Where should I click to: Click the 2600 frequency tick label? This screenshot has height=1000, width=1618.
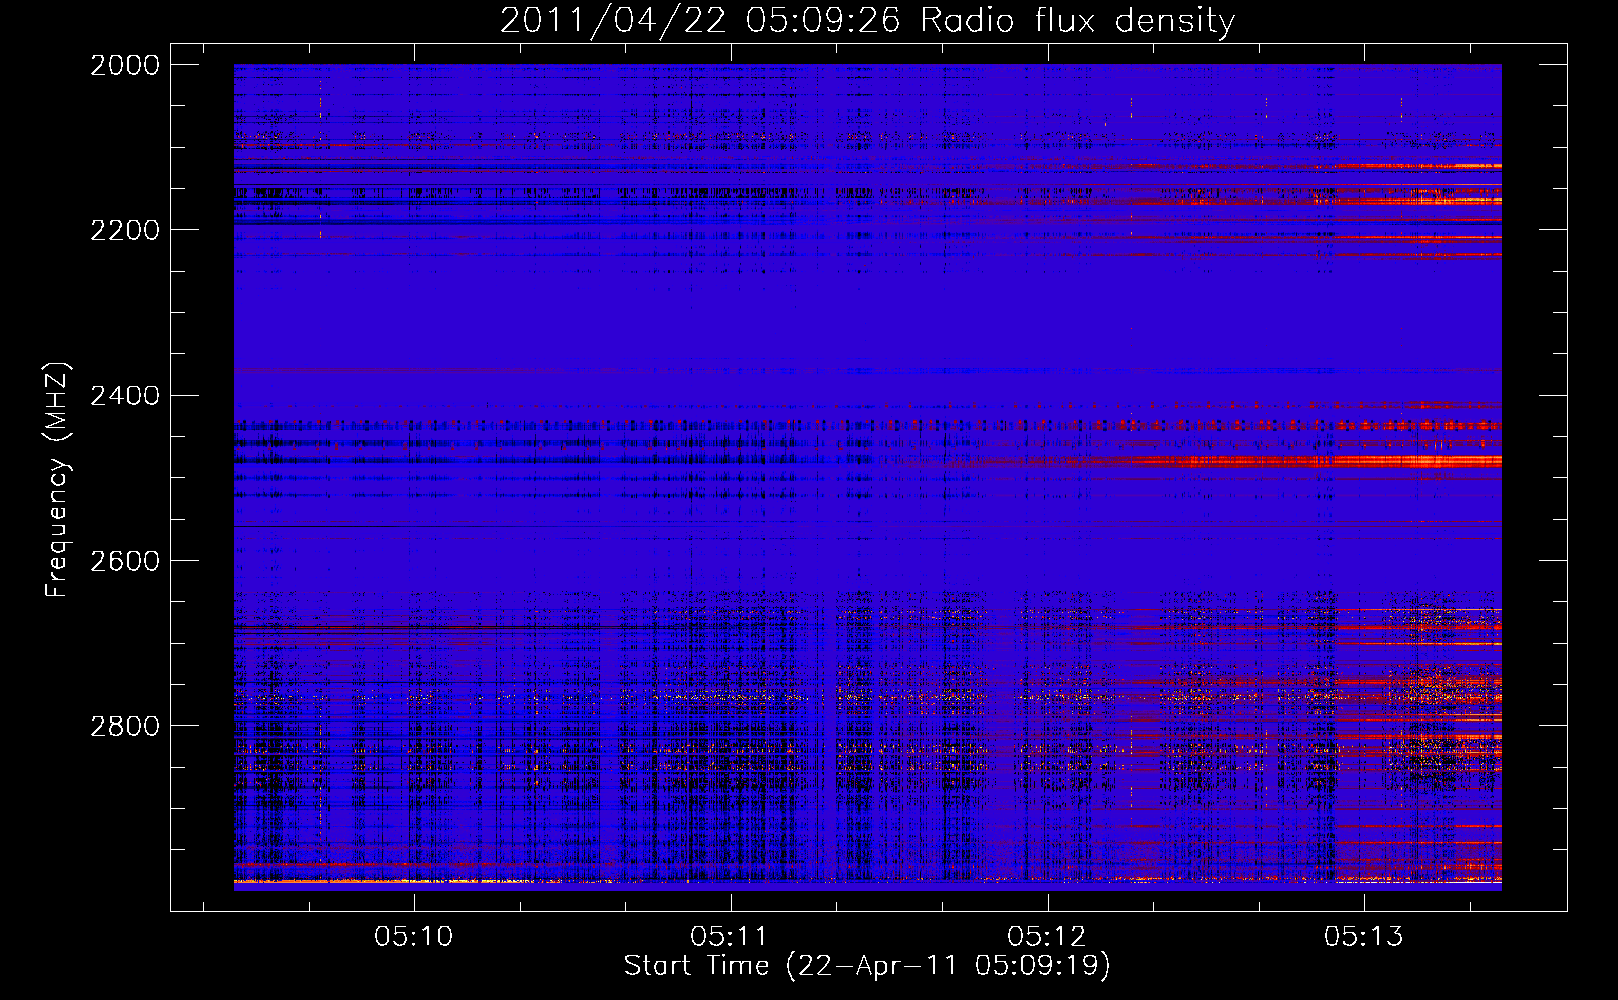pos(125,561)
